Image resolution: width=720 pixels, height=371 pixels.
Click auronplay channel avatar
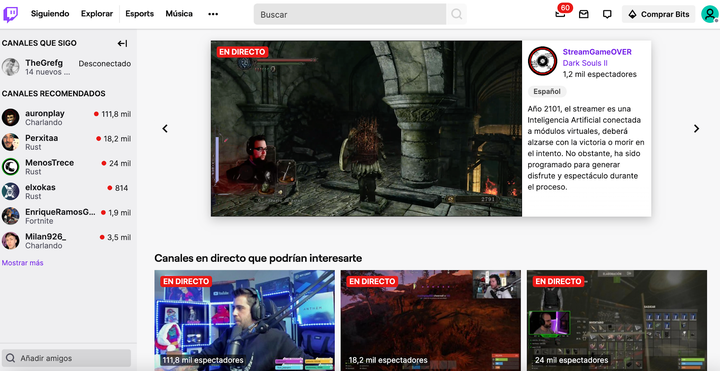pos(11,118)
